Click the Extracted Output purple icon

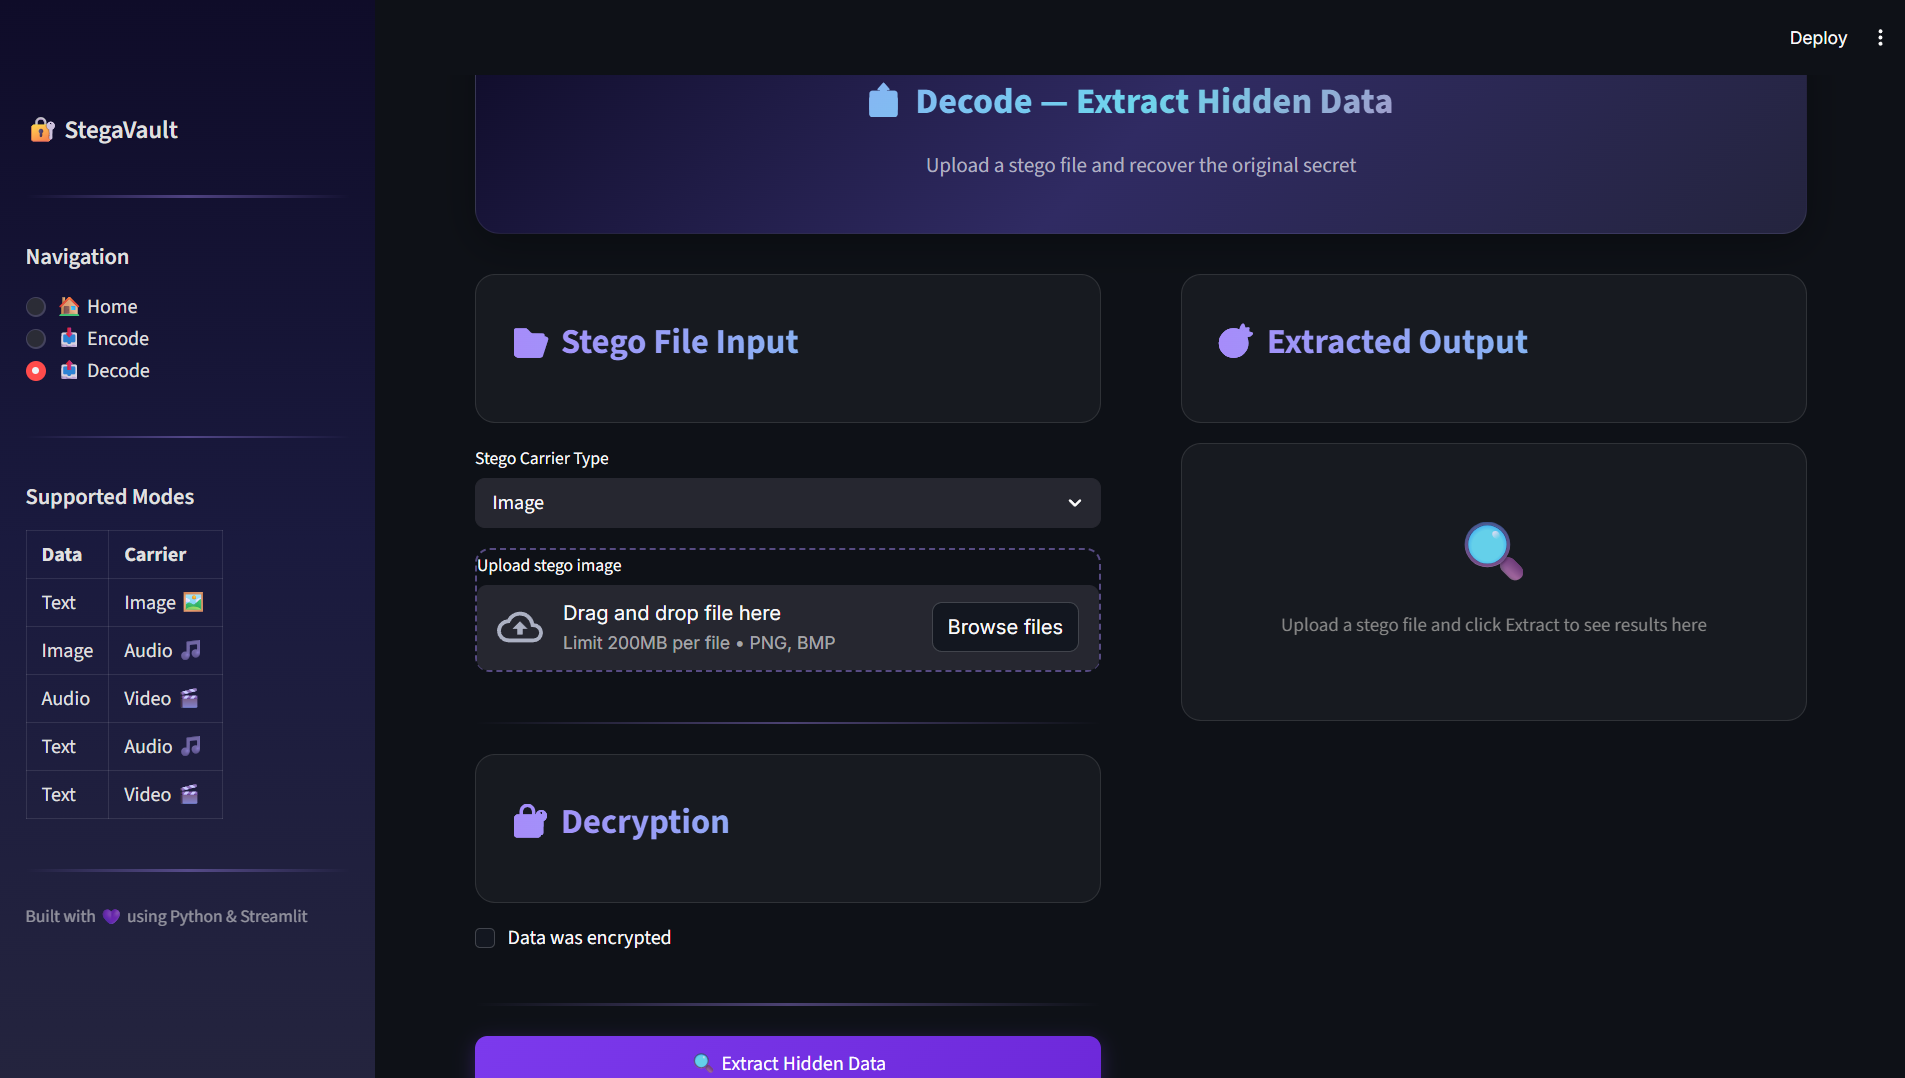[1236, 342]
